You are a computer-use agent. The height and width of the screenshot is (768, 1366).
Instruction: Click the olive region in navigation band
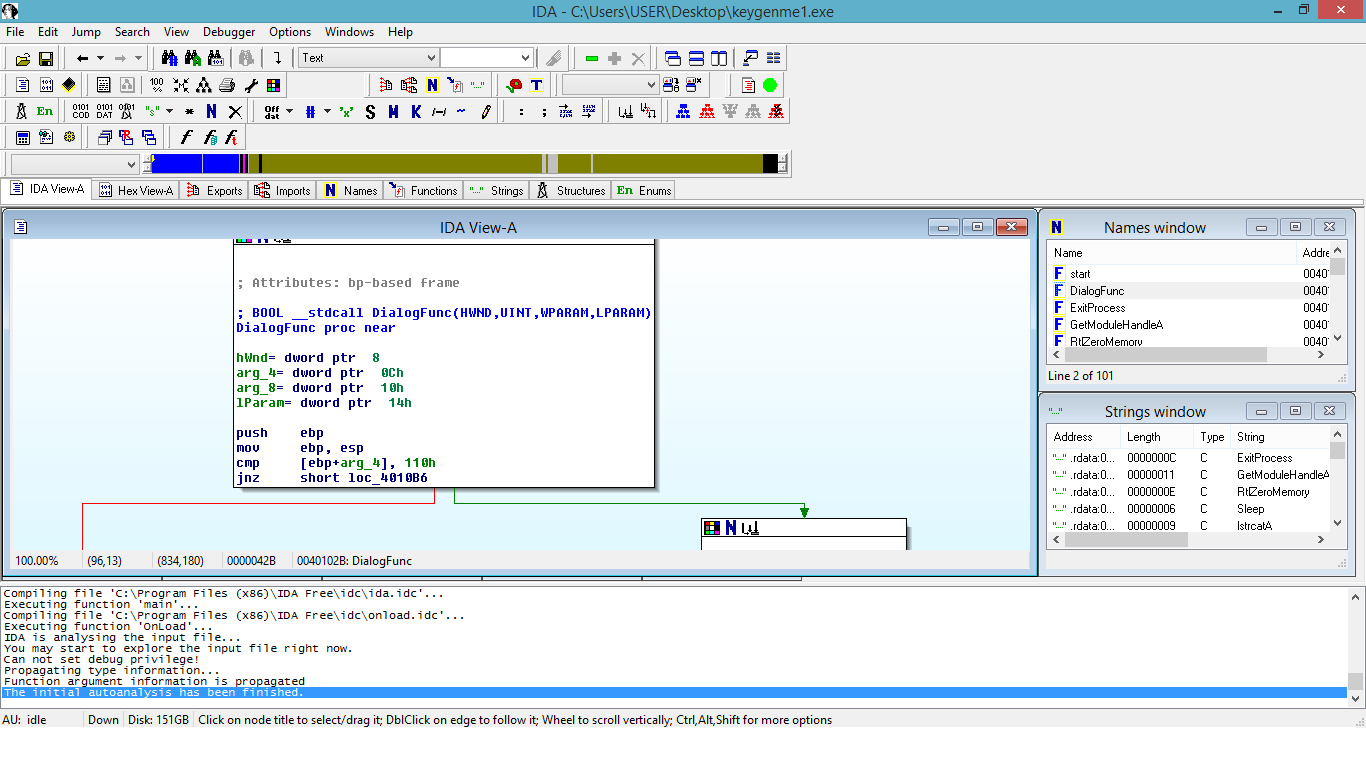tap(402, 164)
